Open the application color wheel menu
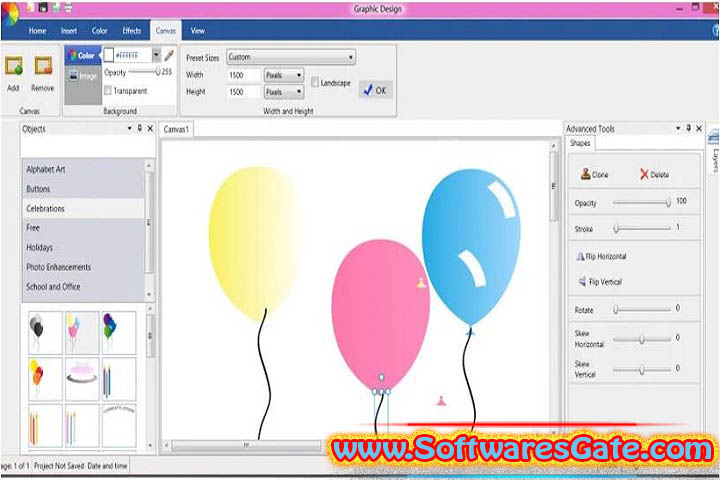Screen dimensions: 720x480 [x=9, y=13]
